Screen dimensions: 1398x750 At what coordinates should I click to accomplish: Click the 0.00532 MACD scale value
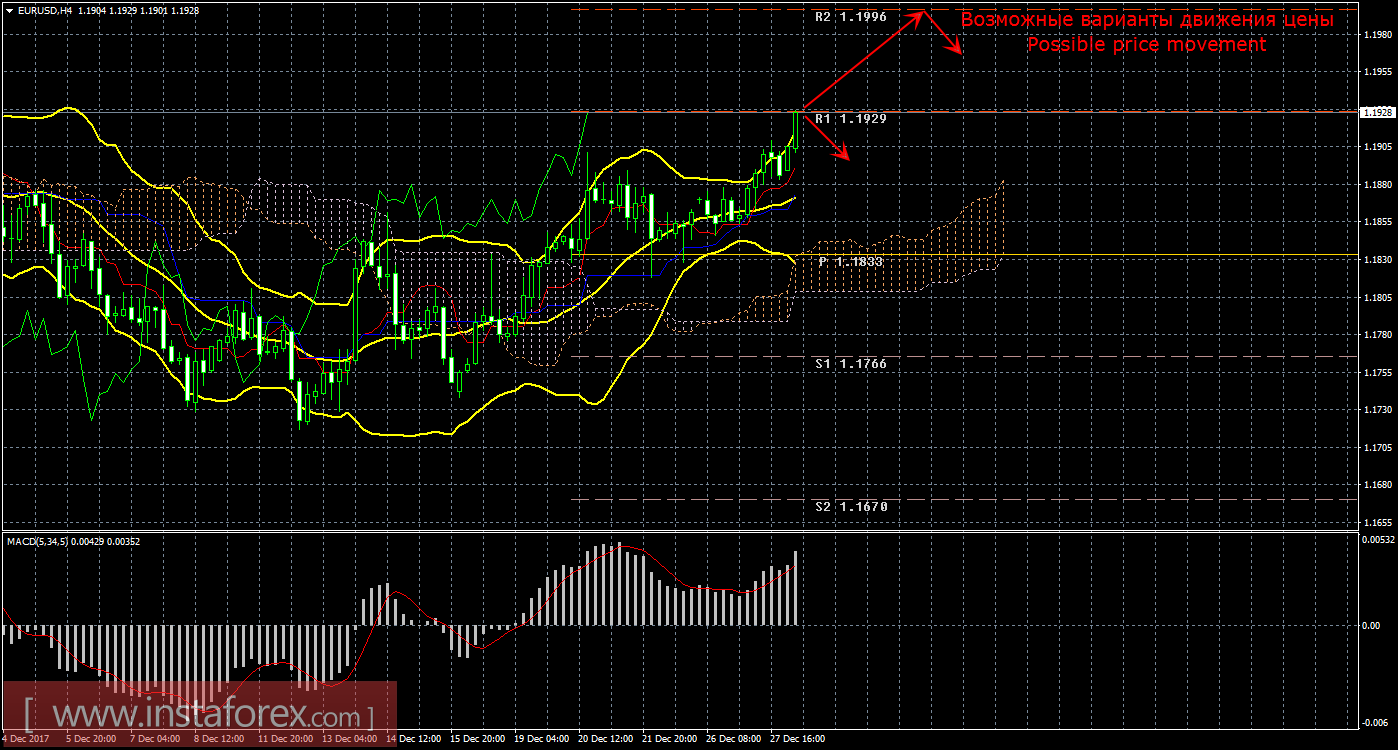pyautogui.click(x=1377, y=541)
